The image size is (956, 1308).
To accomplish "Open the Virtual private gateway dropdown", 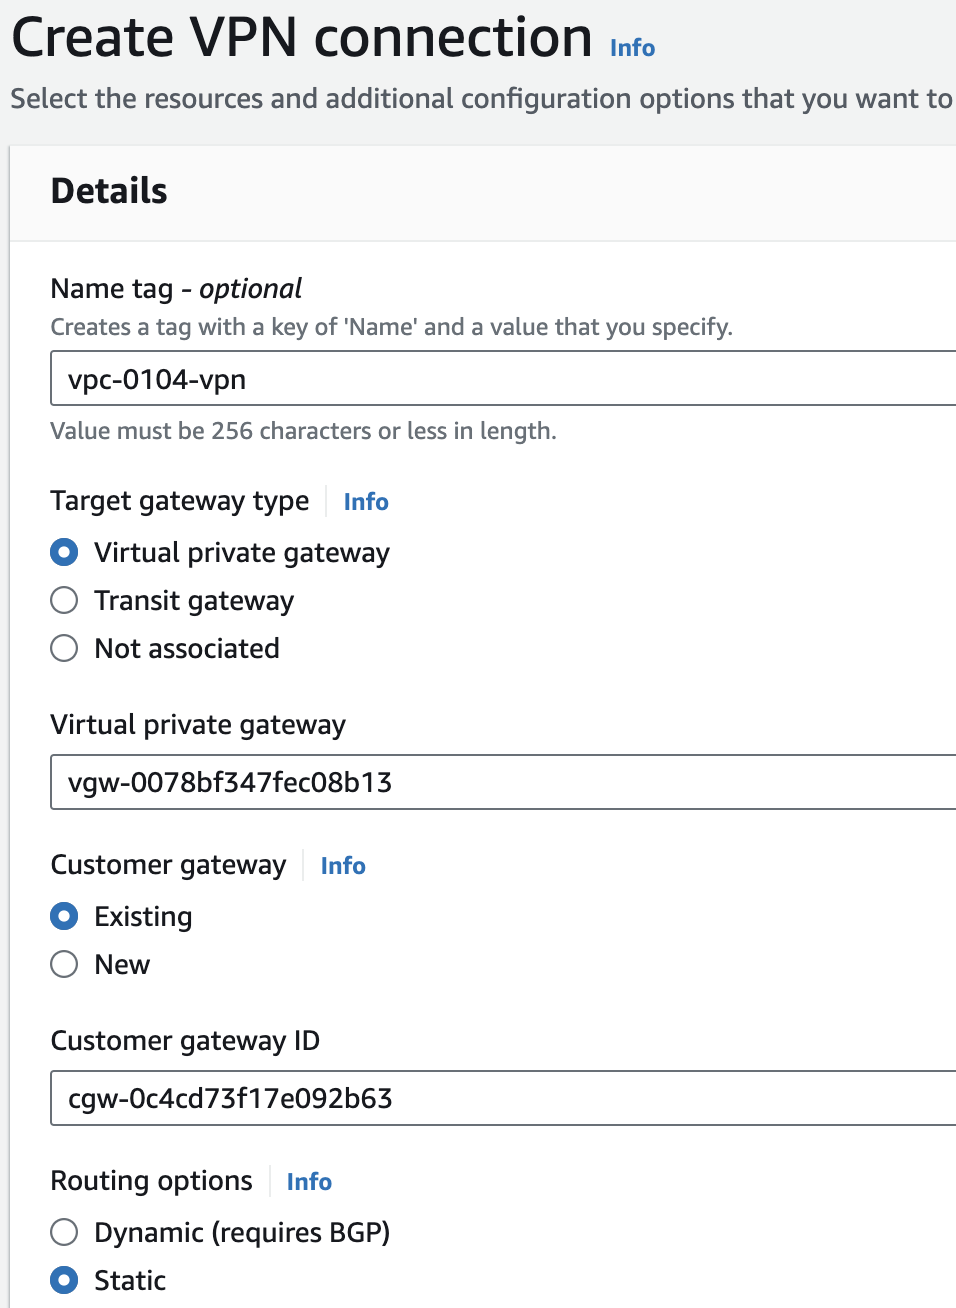I will [x=500, y=782].
